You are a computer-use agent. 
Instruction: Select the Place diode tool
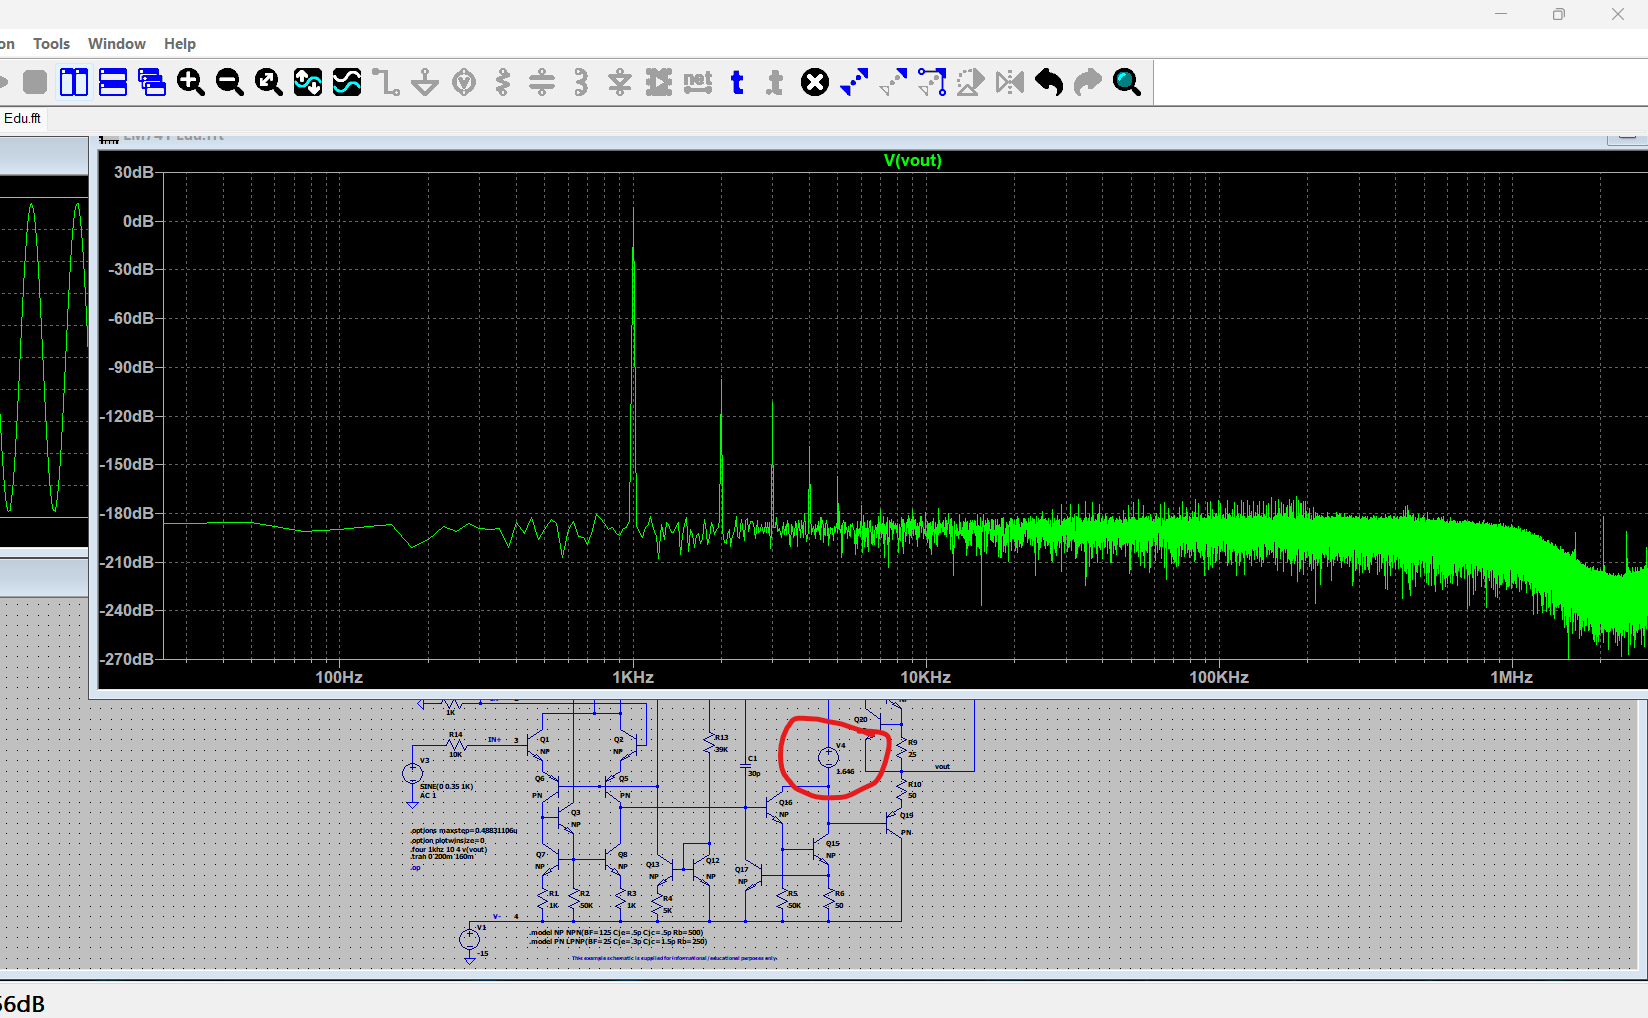coord(620,82)
